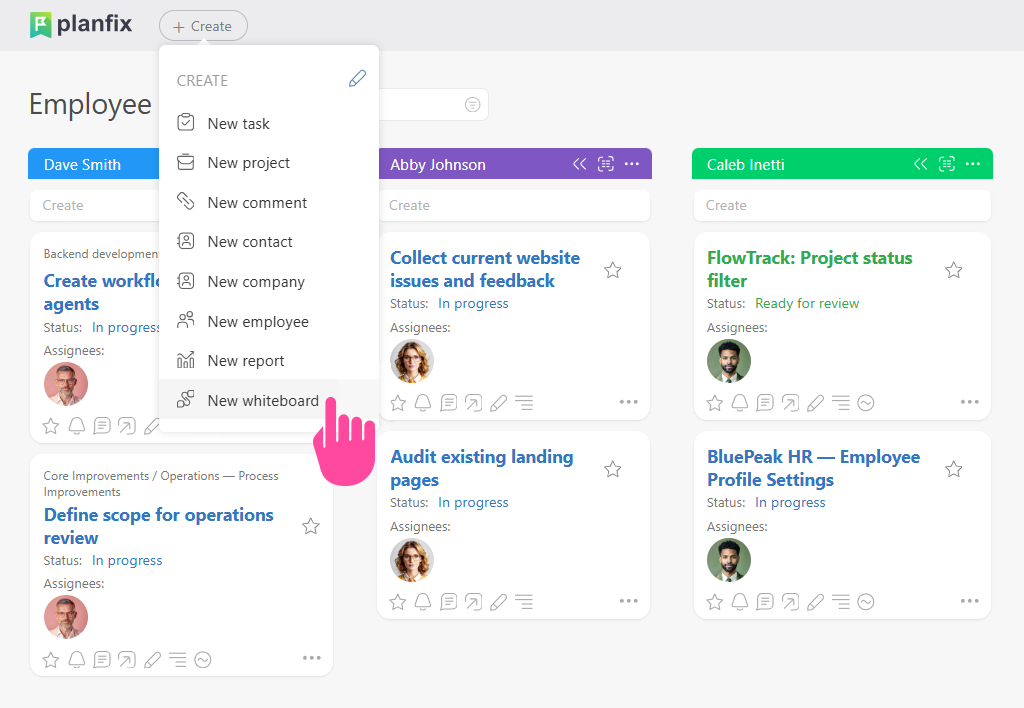Toggle bottom favorite star on Collect website issues card

click(398, 403)
